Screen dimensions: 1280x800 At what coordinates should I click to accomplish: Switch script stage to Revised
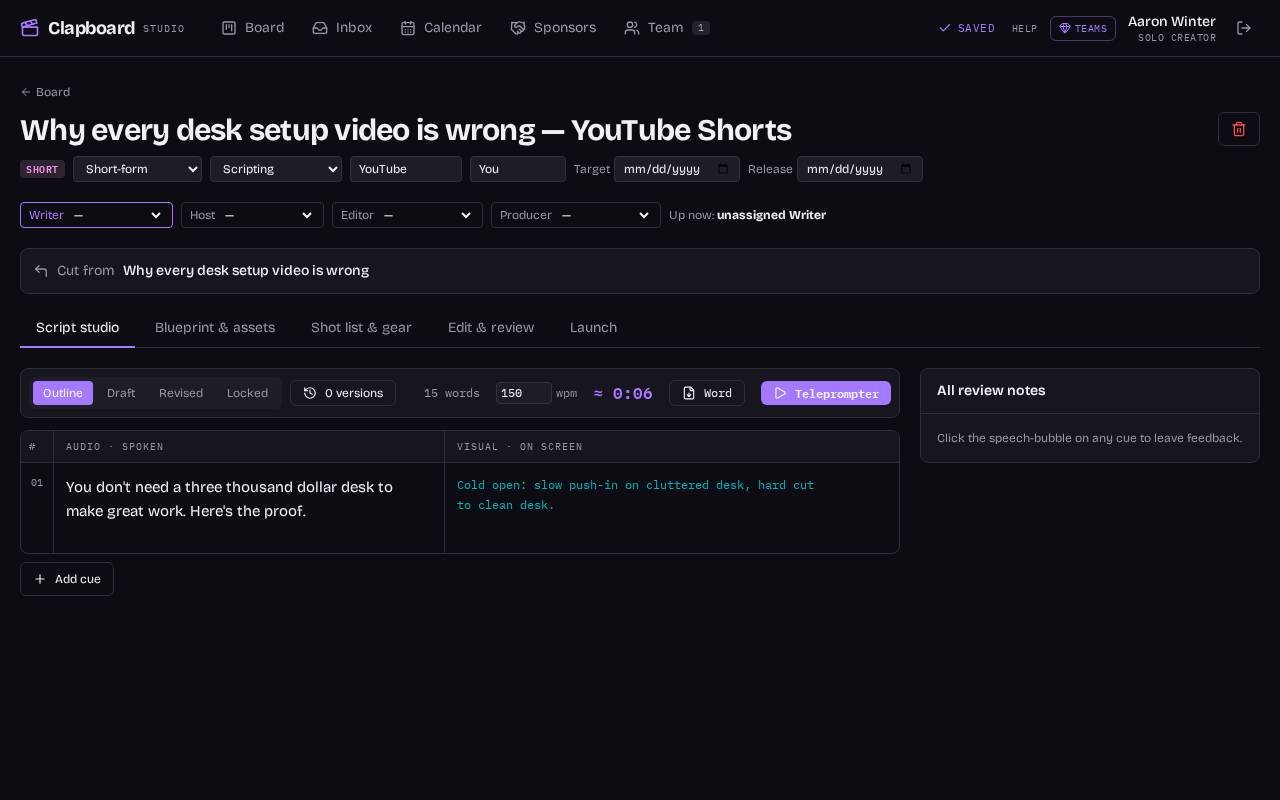point(181,393)
